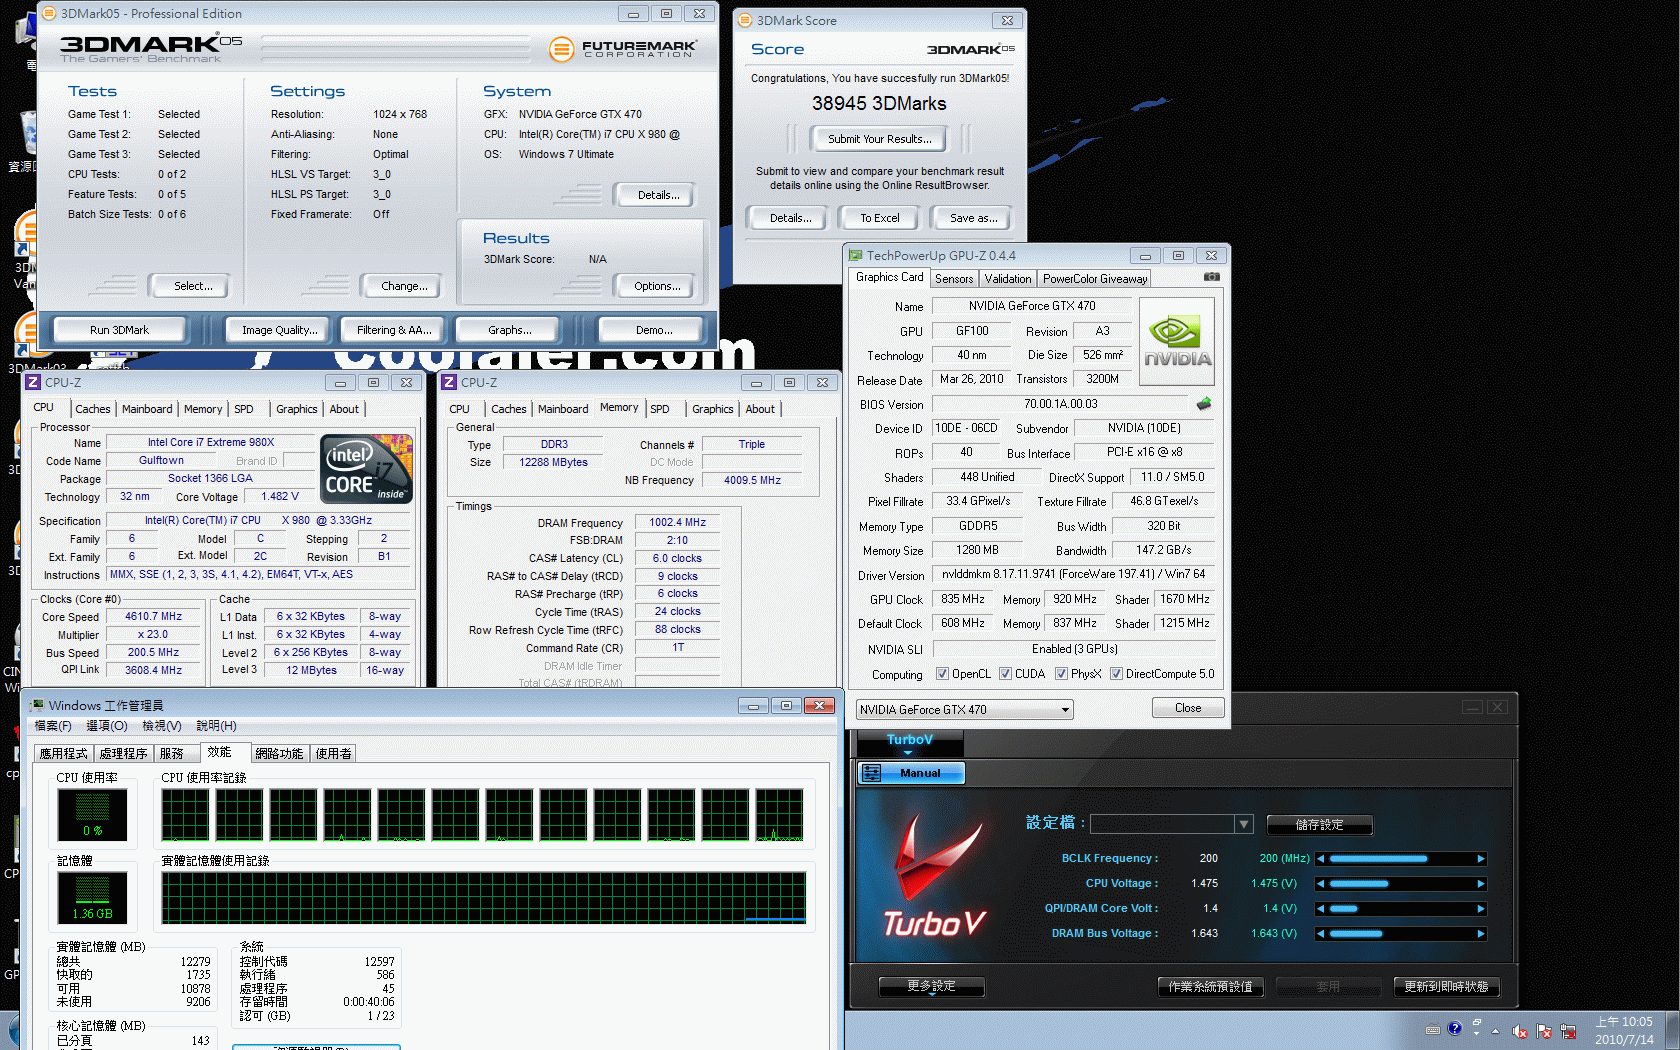Open 檢視(V) menu in Task Manager
The width and height of the screenshot is (1680, 1050).
(x=162, y=726)
